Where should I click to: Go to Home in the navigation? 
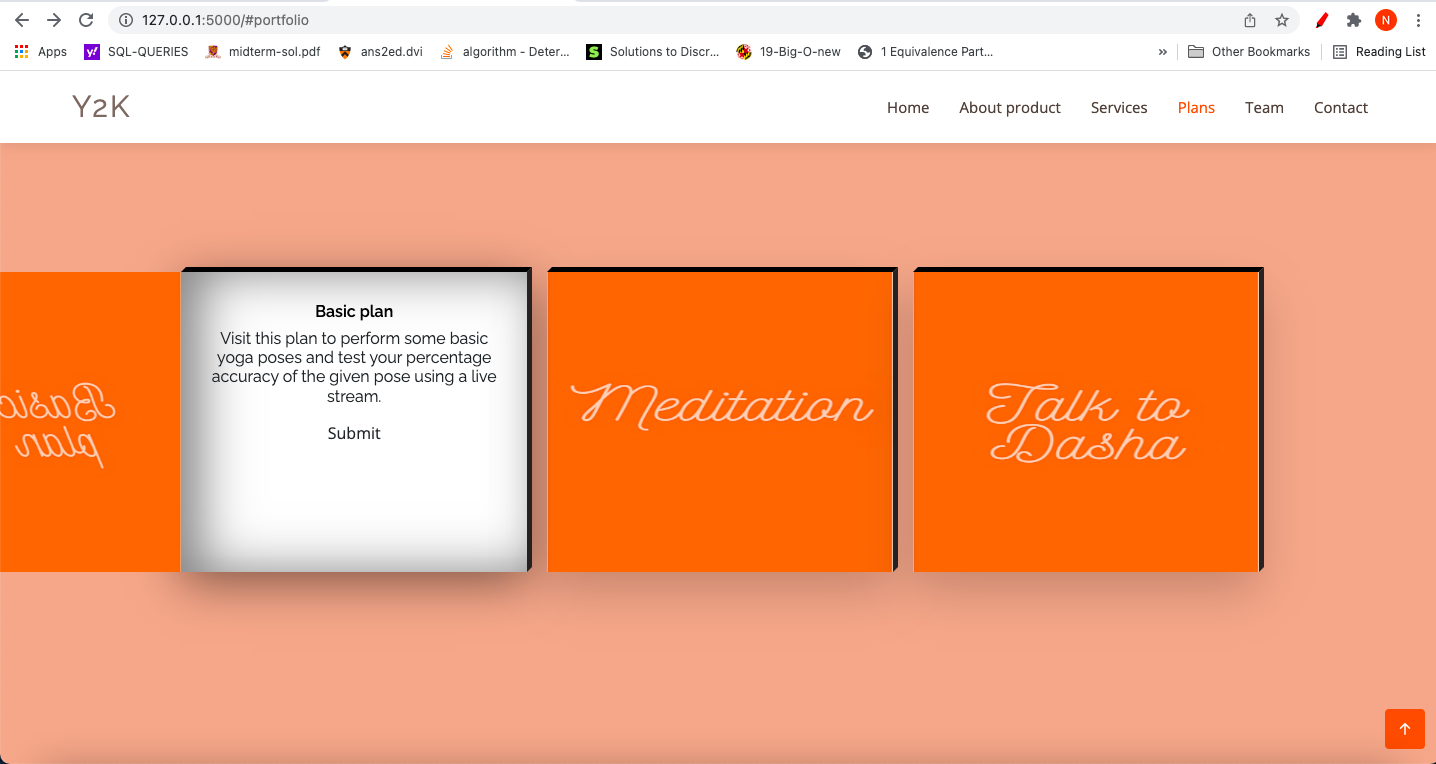908,108
